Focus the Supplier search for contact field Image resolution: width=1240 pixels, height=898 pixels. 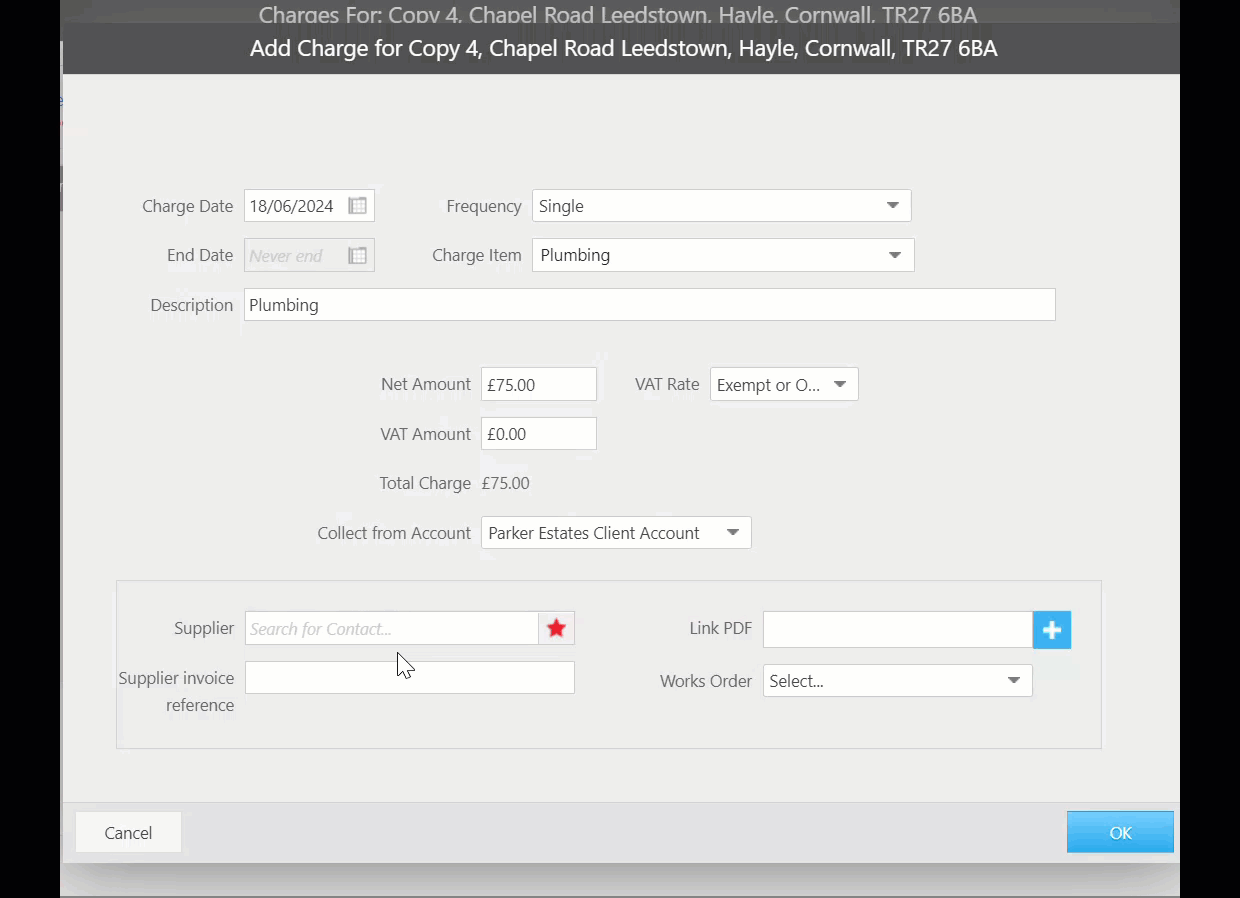click(x=391, y=628)
